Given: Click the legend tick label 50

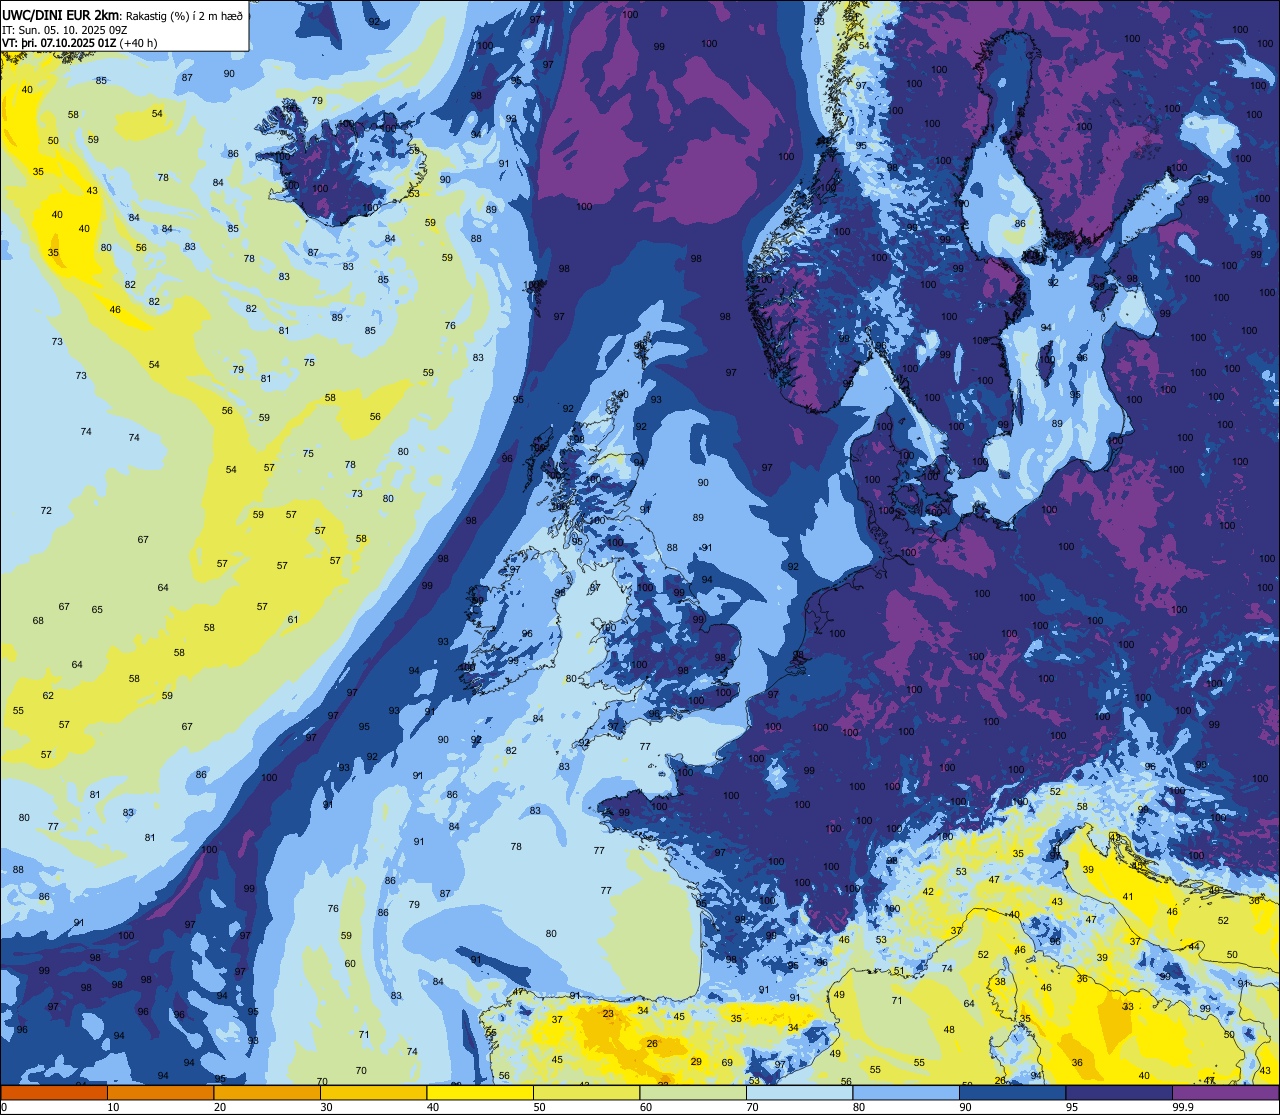Looking at the screenshot, I should point(539,1107).
